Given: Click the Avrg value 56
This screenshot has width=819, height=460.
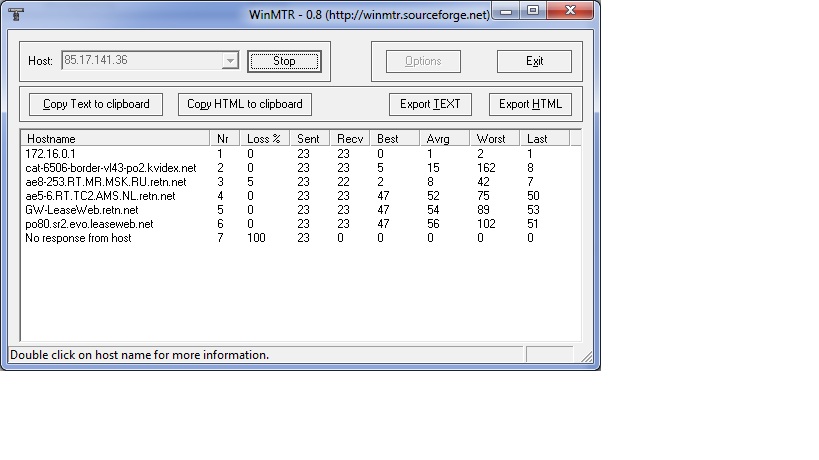Looking at the screenshot, I should 433,224.
